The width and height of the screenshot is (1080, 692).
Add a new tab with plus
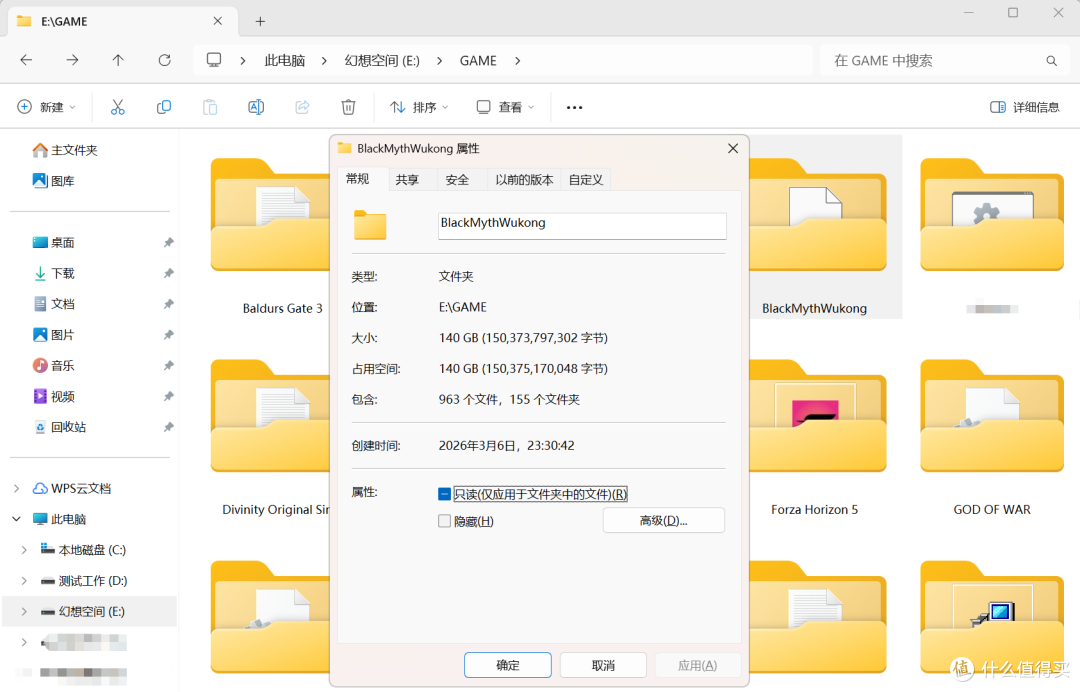click(x=260, y=21)
